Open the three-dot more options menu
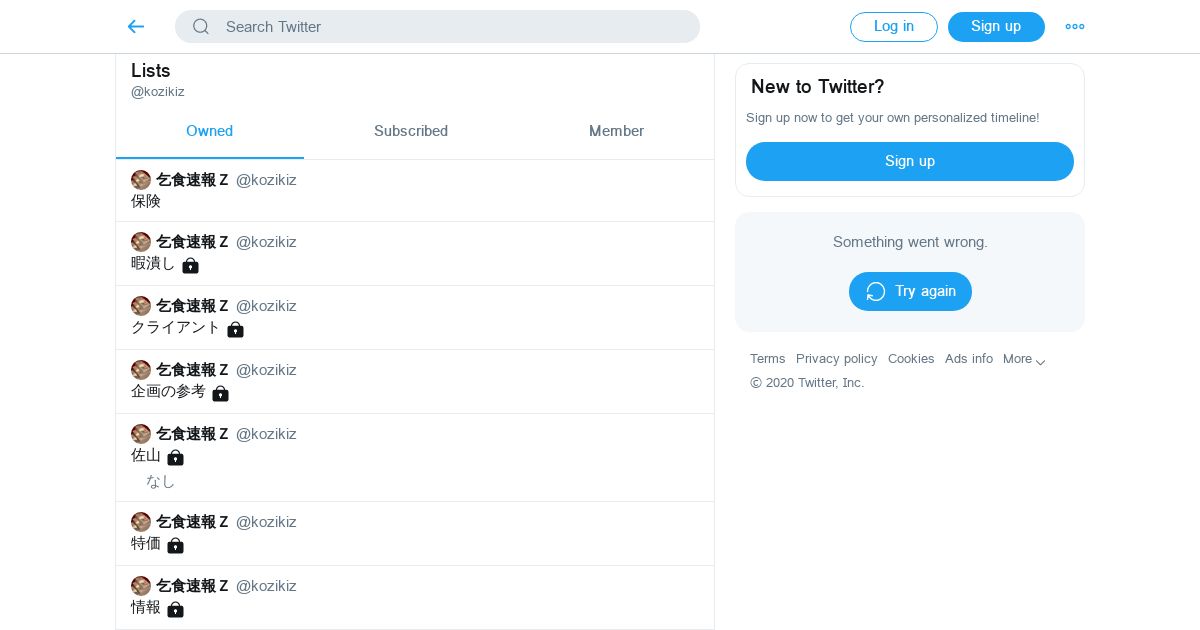Screen dimensions: 1200x630 1075,27
